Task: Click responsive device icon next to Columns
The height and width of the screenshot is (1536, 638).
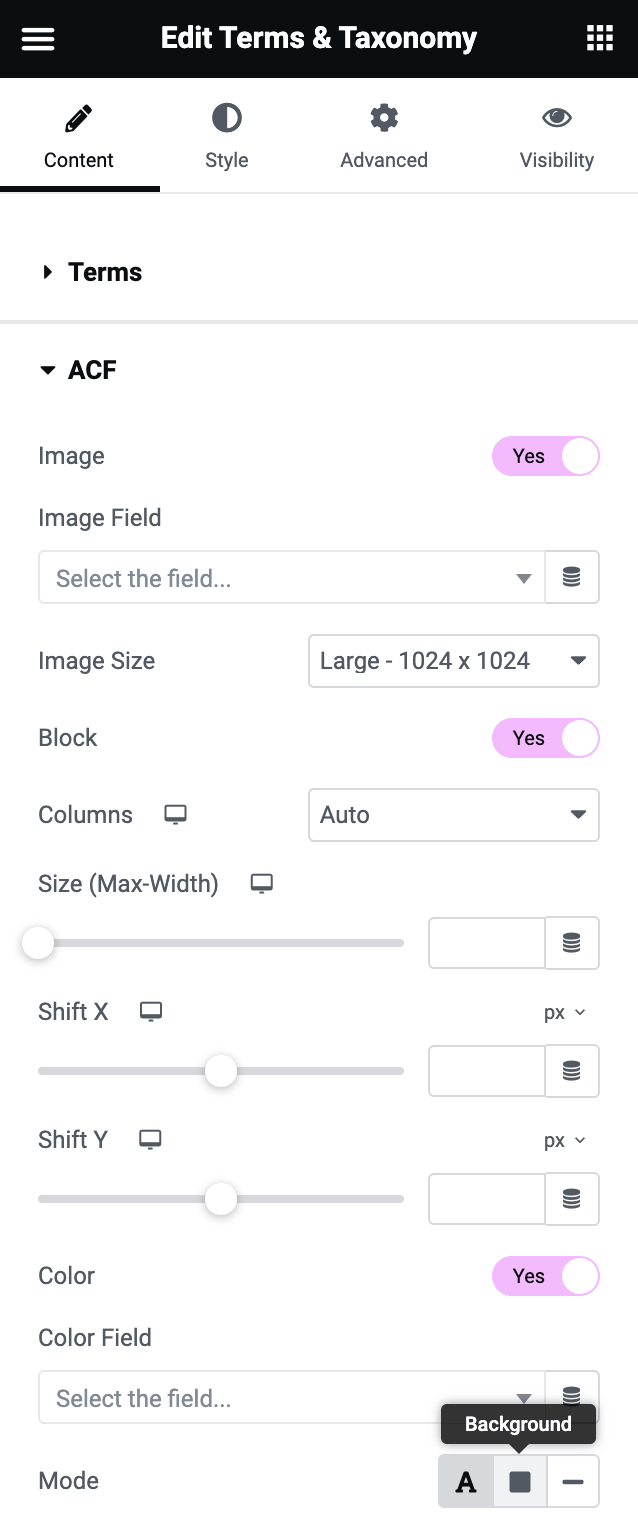Action: [x=176, y=815]
